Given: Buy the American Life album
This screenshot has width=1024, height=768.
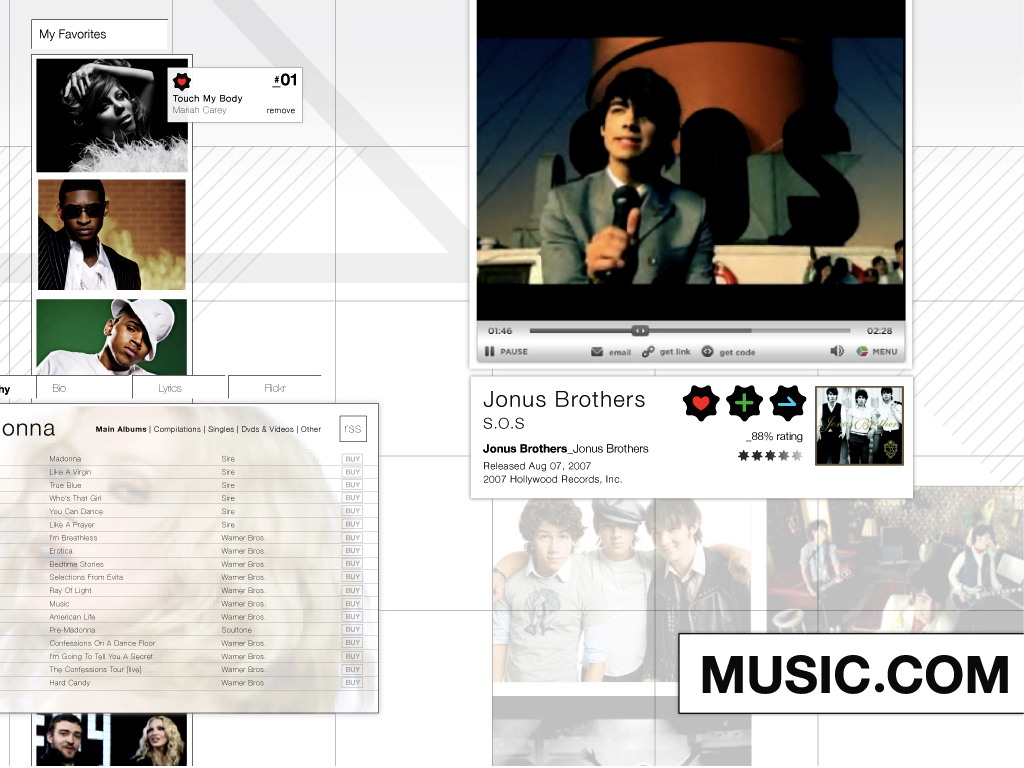Looking at the screenshot, I should 353,616.
